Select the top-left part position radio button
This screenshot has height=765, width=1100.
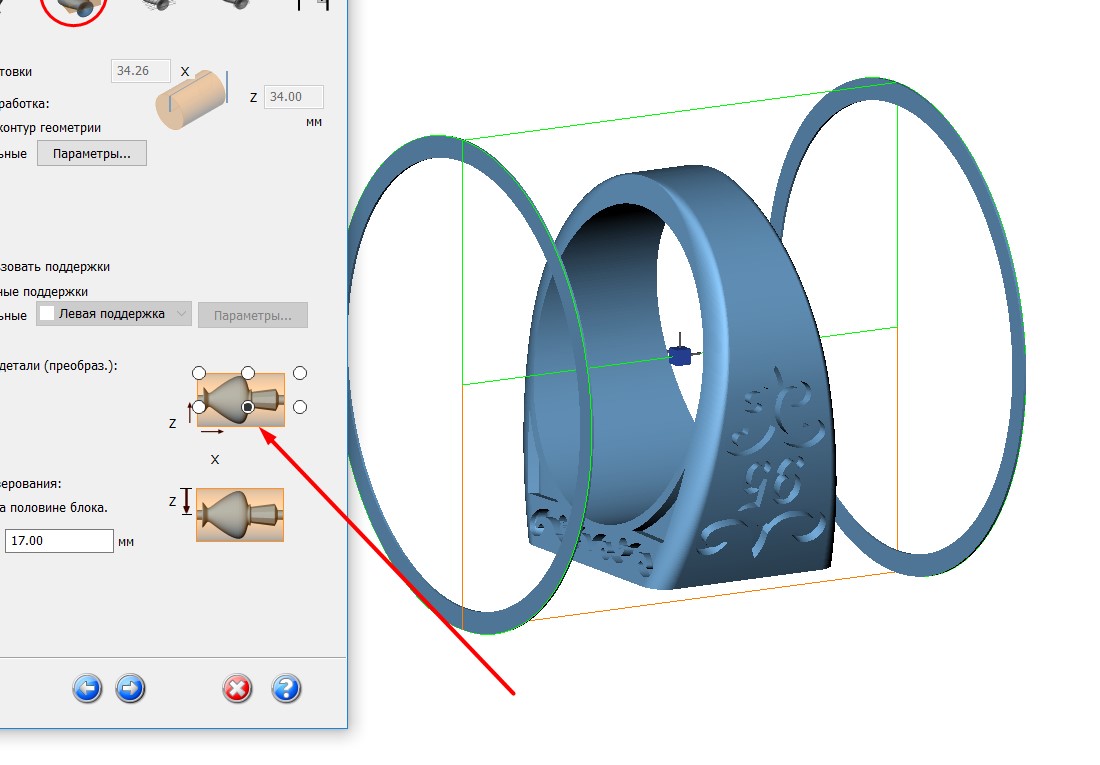pos(199,373)
